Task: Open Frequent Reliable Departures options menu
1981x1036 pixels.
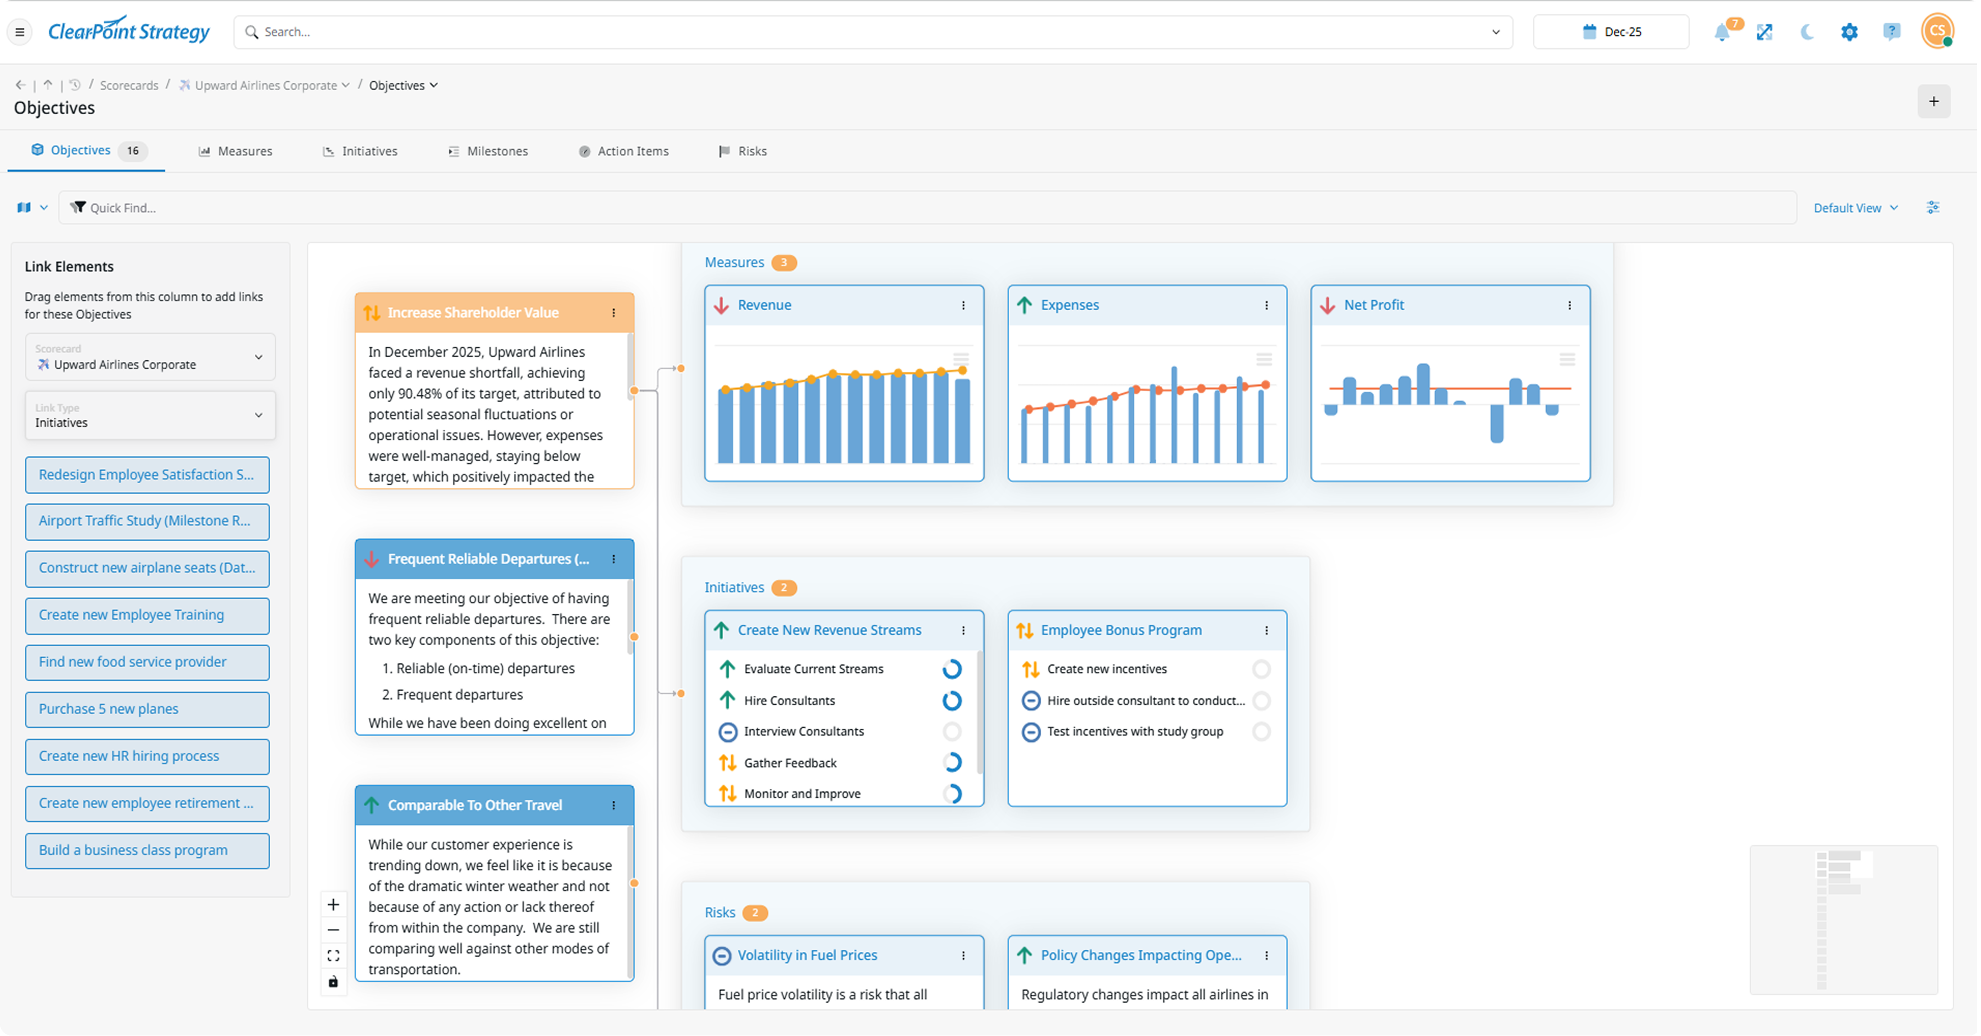Action: pyautogui.click(x=615, y=560)
